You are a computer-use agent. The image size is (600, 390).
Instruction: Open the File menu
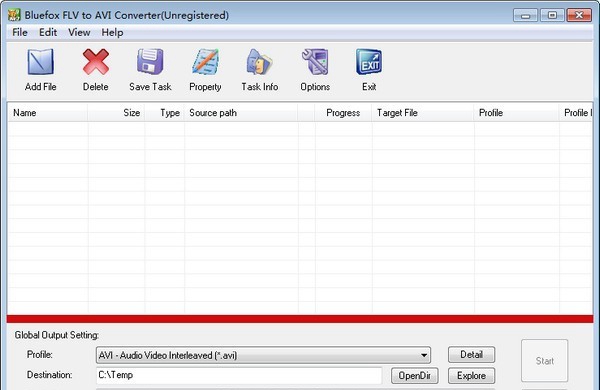20,33
